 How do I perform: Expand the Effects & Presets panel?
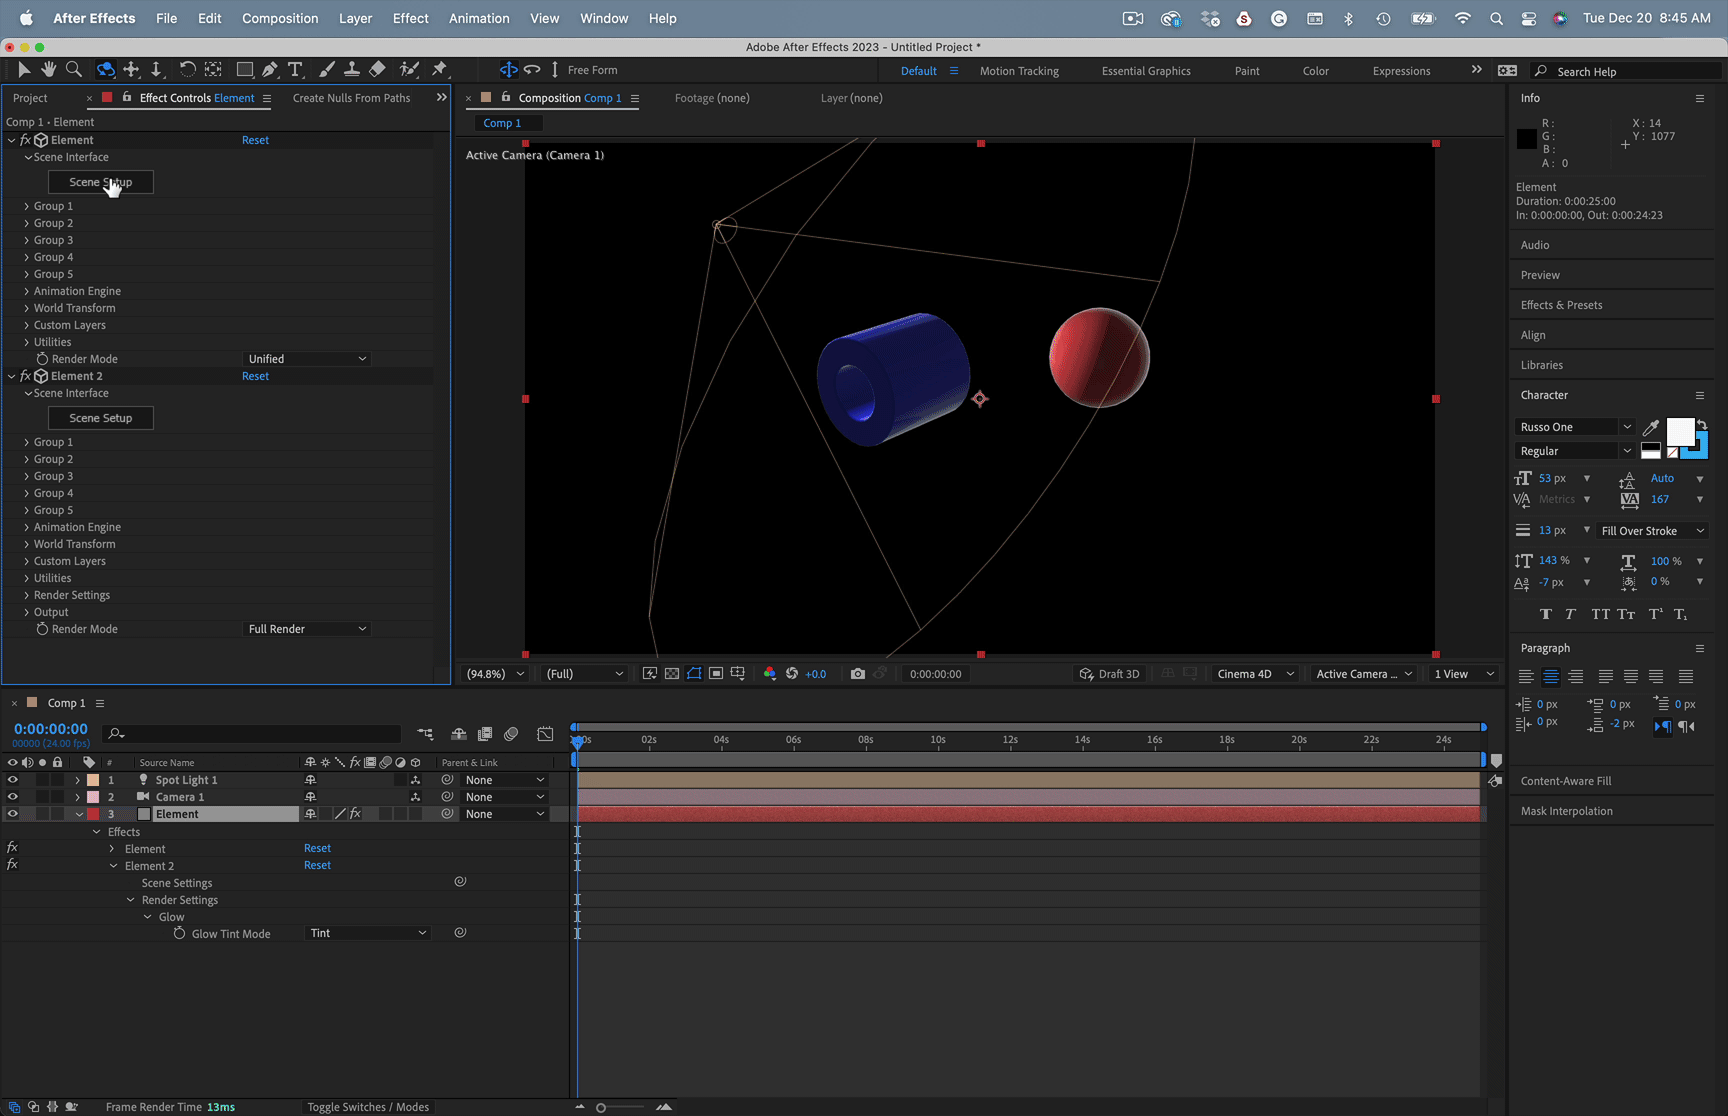point(1561,305)
